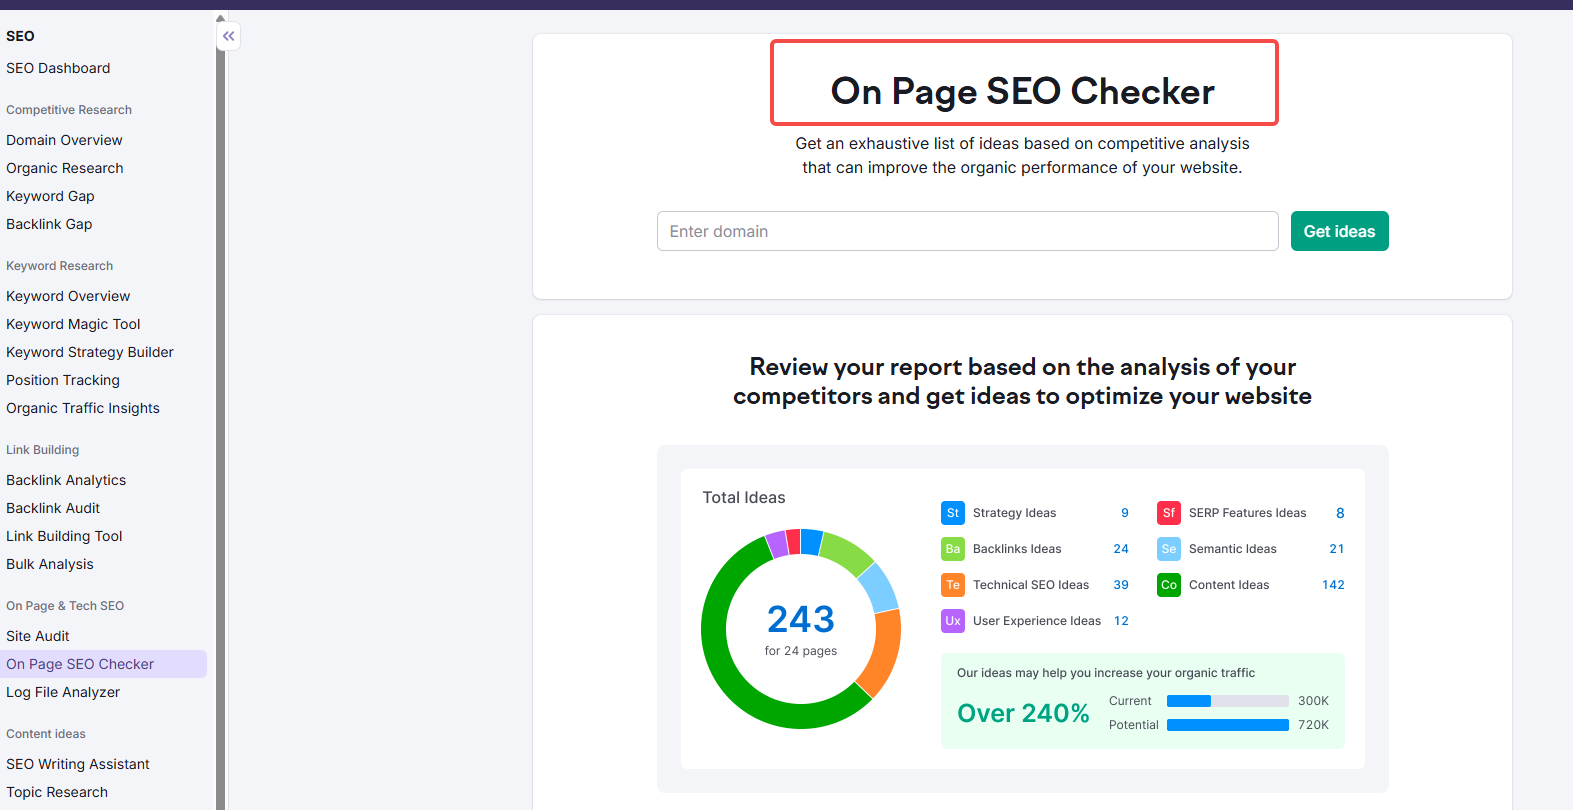Open SEO Dashboard in the sidebar
The height and width of the screenshot is (810, 1573).
(x=58, y=68)
